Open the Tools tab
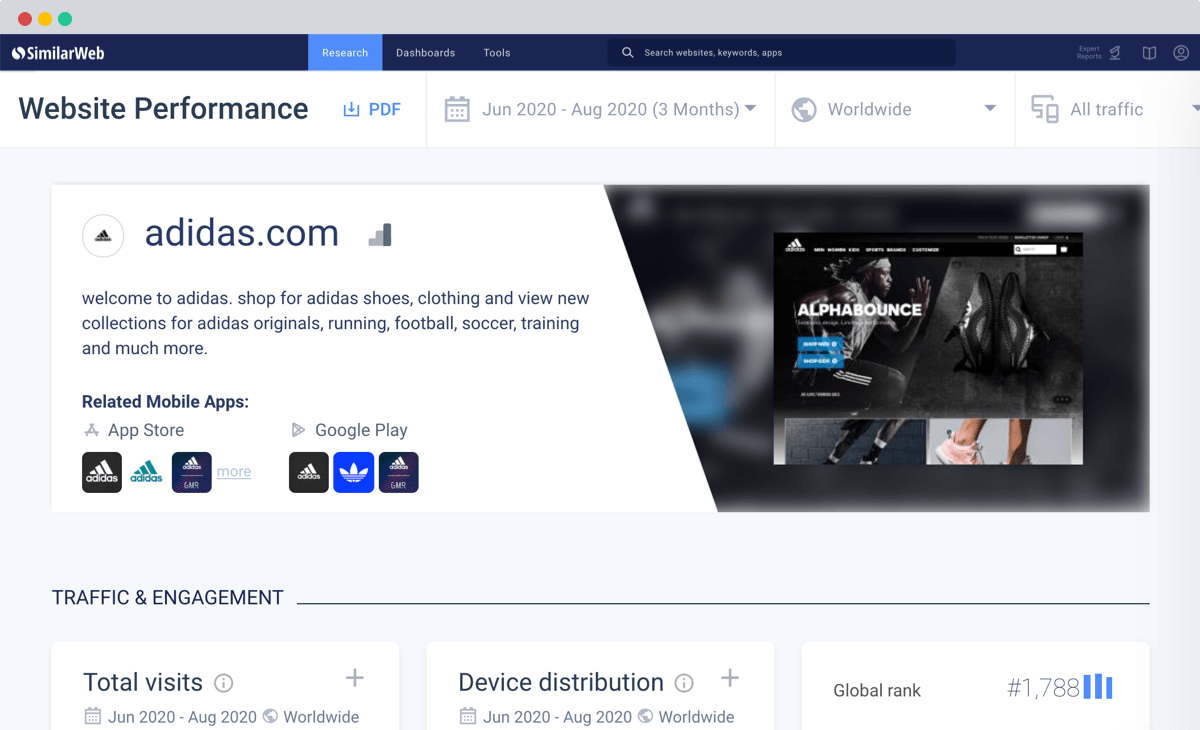The width and height of the screenshot is (1200, 730). coord(497,53)
